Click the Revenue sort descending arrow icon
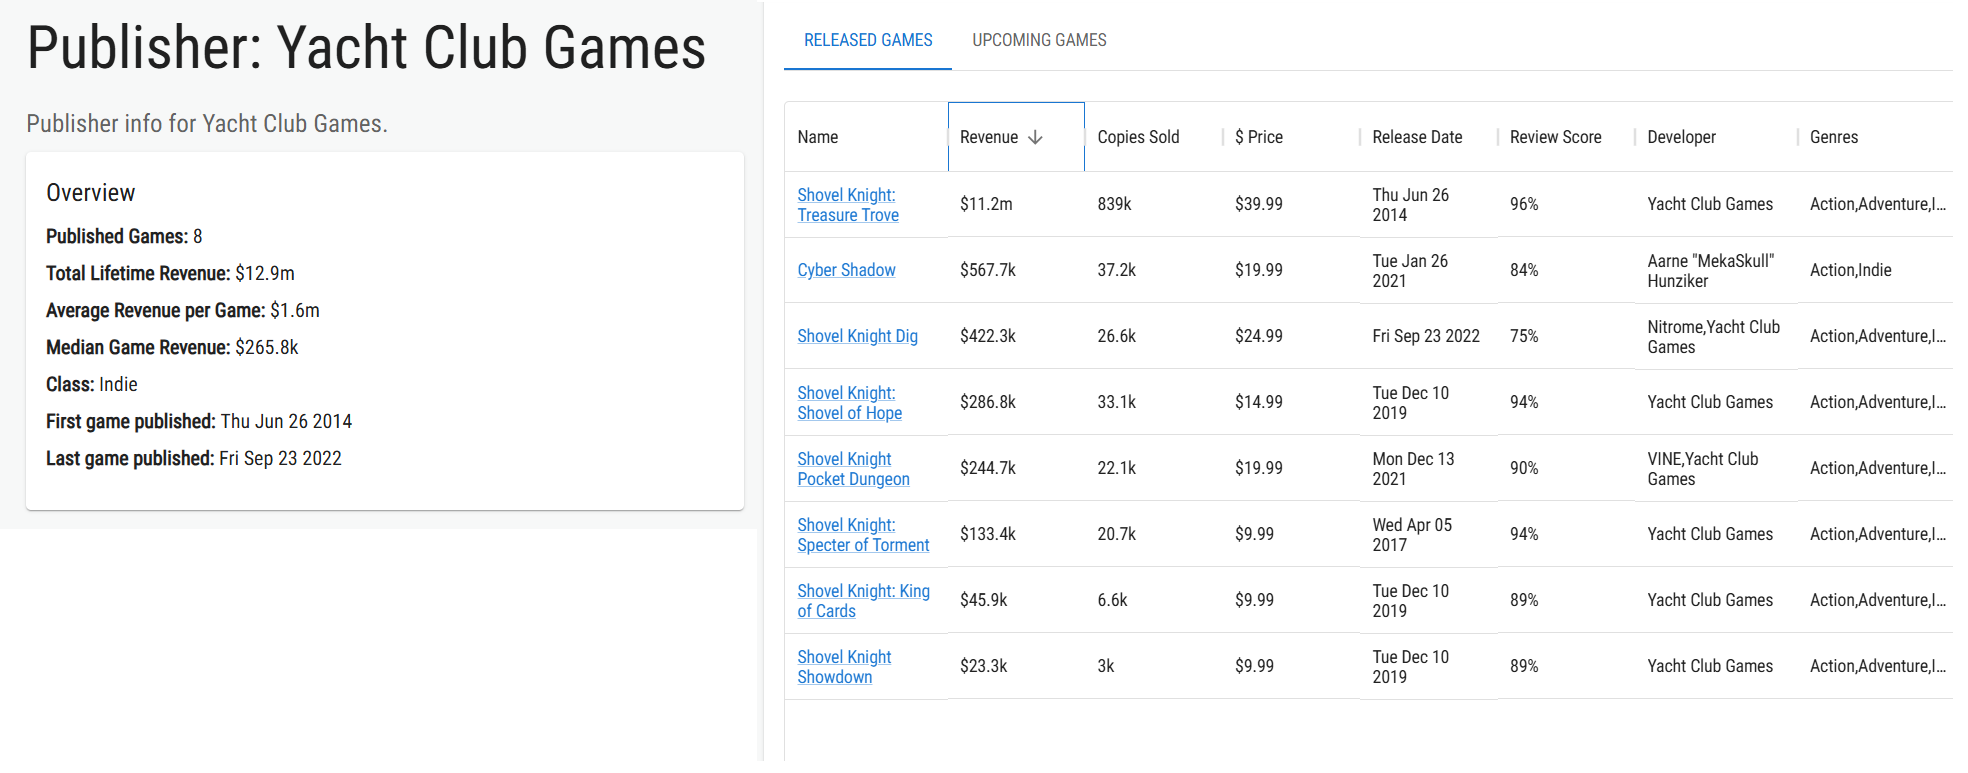1968x773 pixels. [1035, 137]
